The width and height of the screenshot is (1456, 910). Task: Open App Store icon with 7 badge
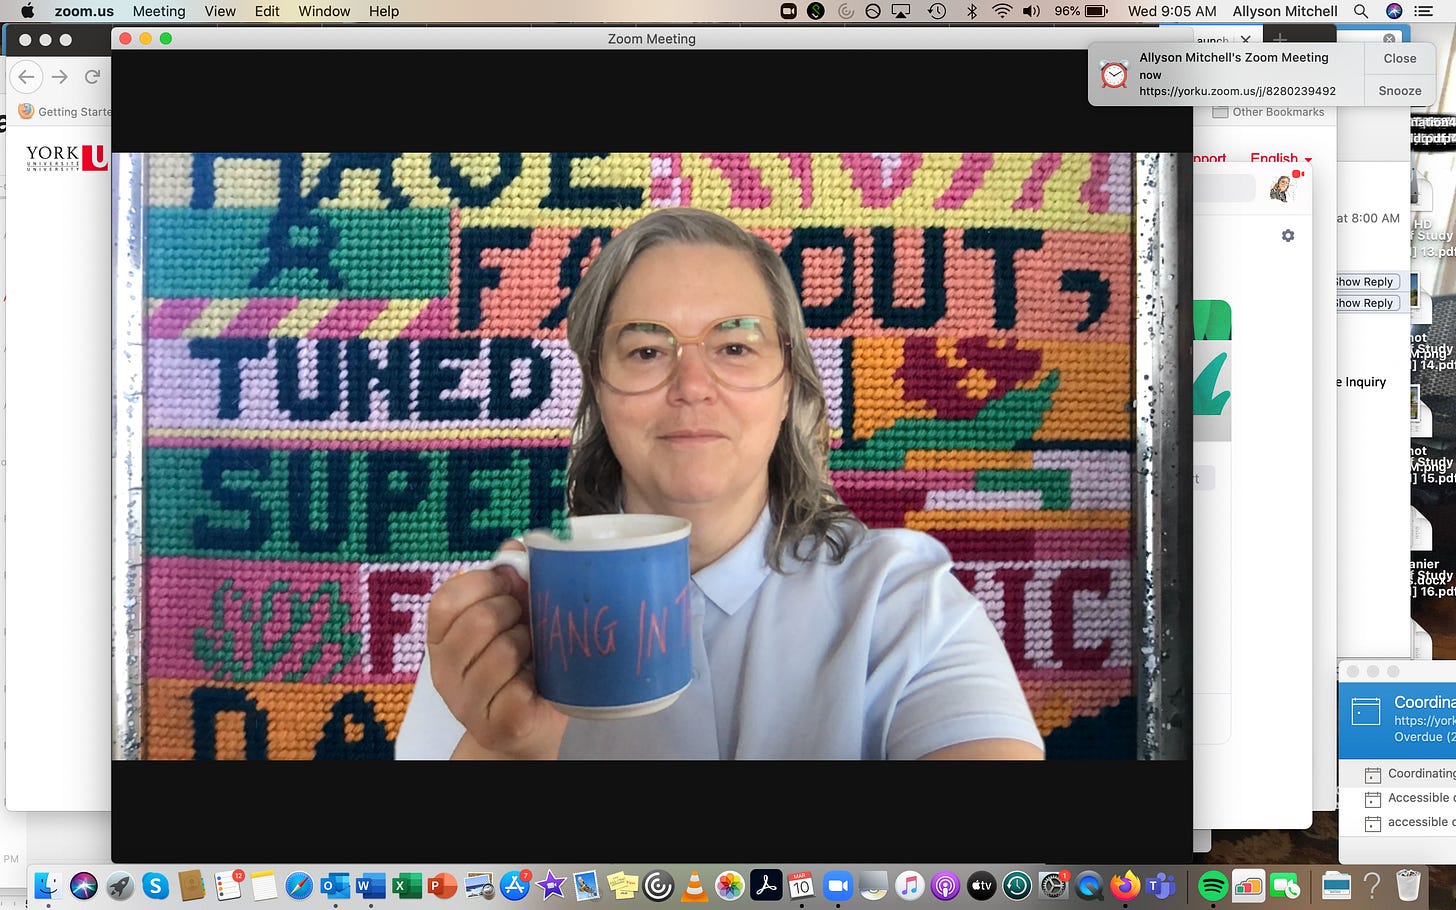click(x=515, y=885)
